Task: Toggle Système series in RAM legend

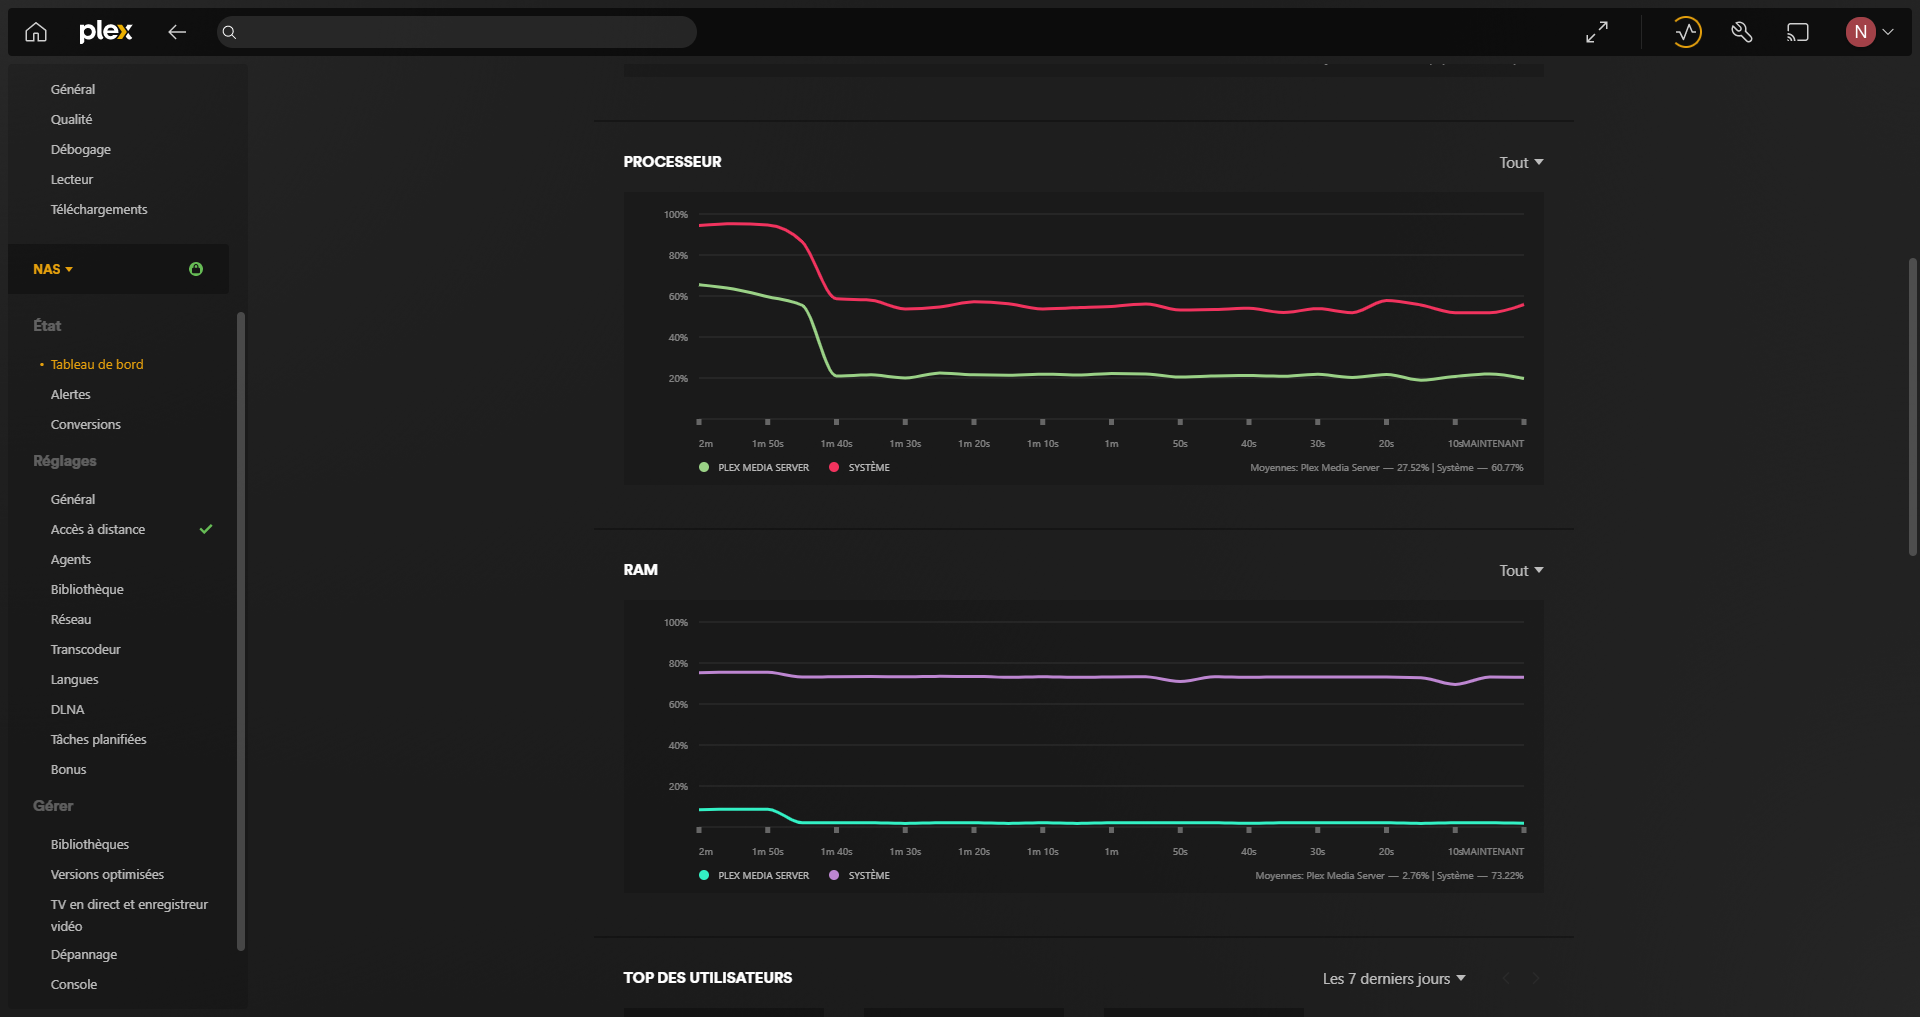Action: pyautogui.click(x=860, y=876)
